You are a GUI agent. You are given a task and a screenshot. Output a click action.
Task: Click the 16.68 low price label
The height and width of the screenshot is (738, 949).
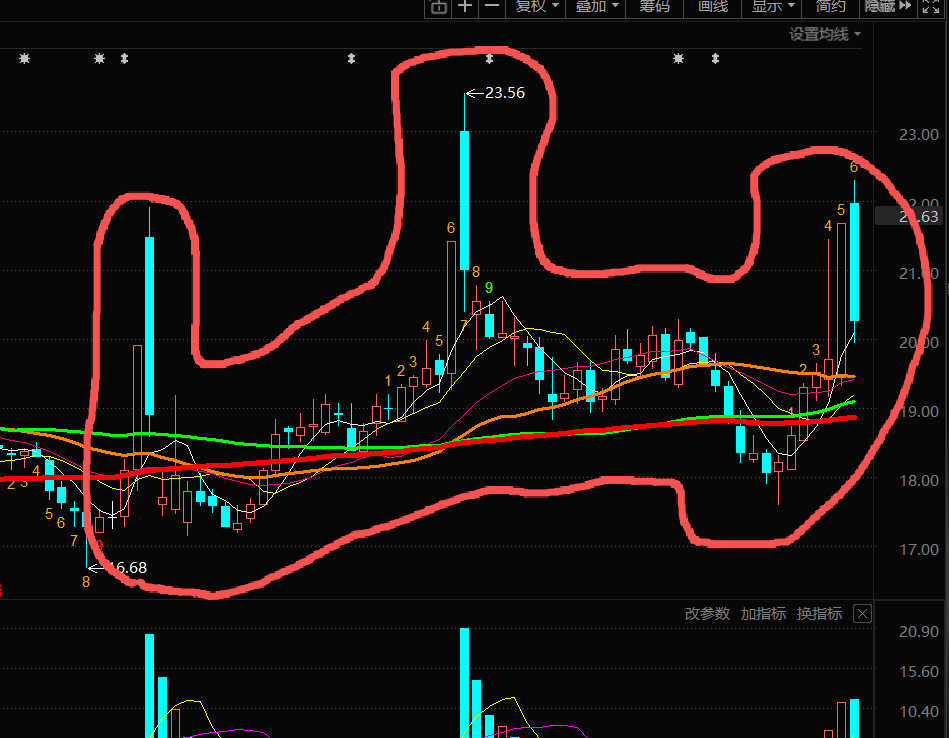(x=127, y=568)
